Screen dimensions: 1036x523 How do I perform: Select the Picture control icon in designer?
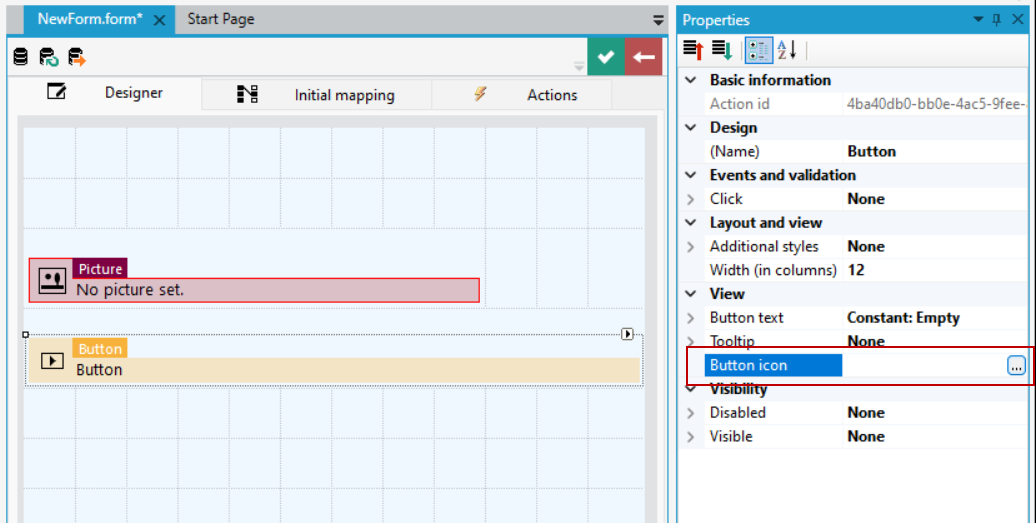(x=52, y=281)
